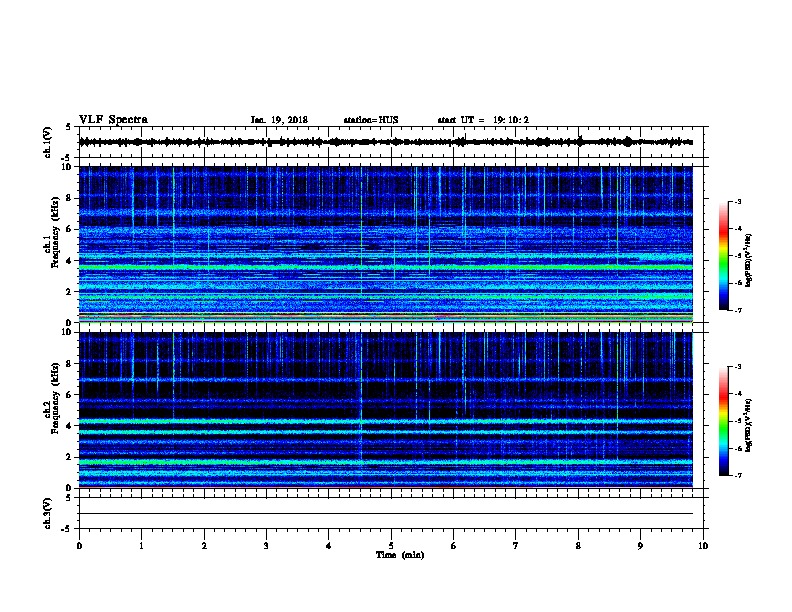This screenshot has height=612, width=792.
Task: Click the log(PSD) label beside ch.1 colorbar
Action: pos(749,260)
